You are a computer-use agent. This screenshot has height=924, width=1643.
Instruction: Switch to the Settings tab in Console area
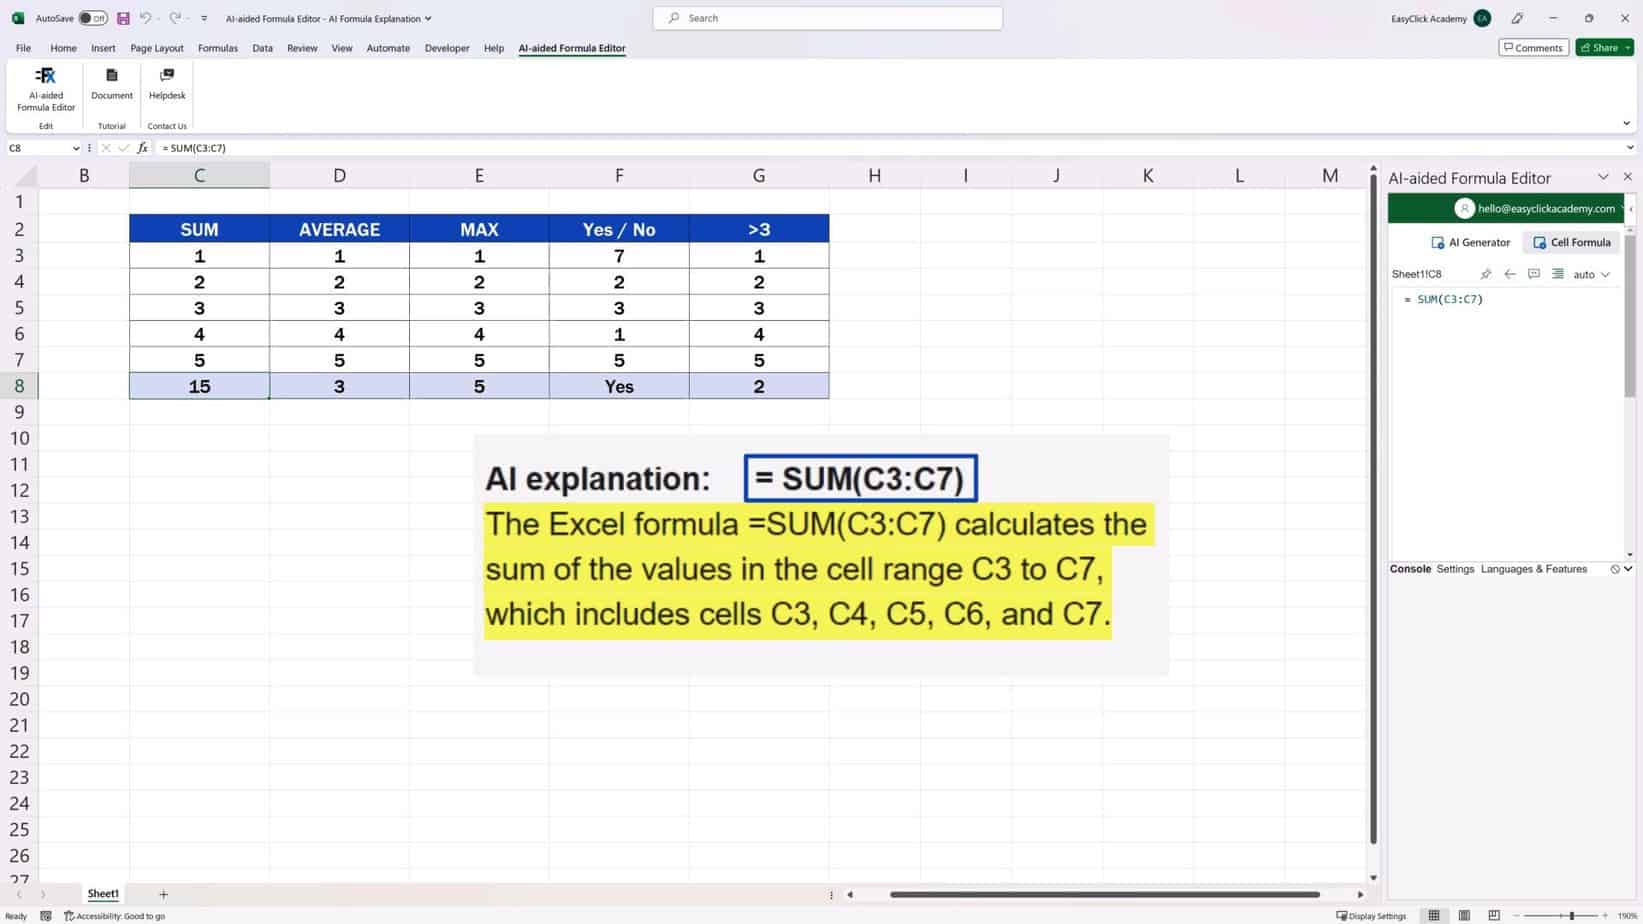(1455, 568)
